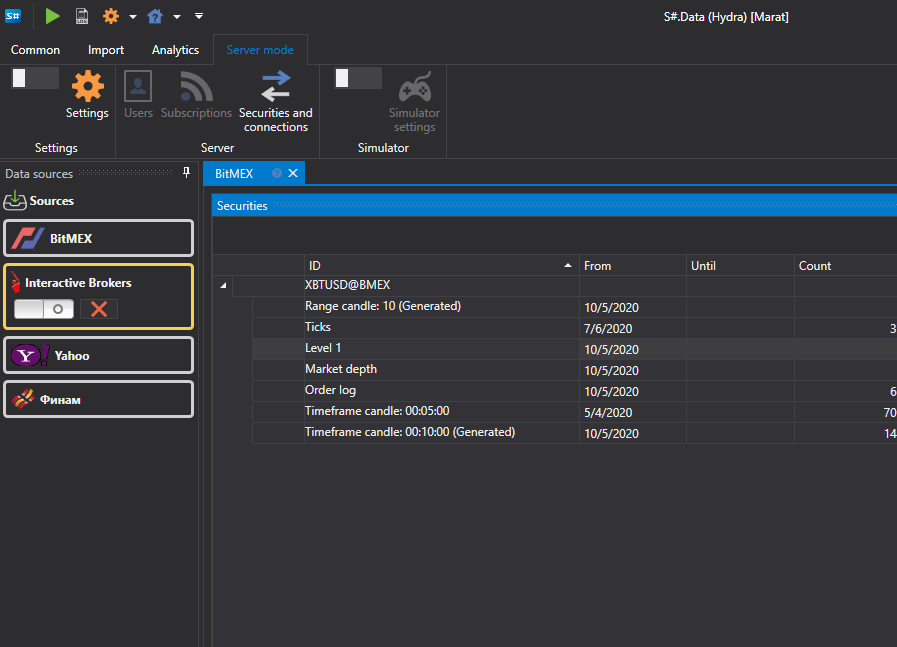The image size is (897, 647).
Task: Select the BitMEX data source
Action: point(98,238)
